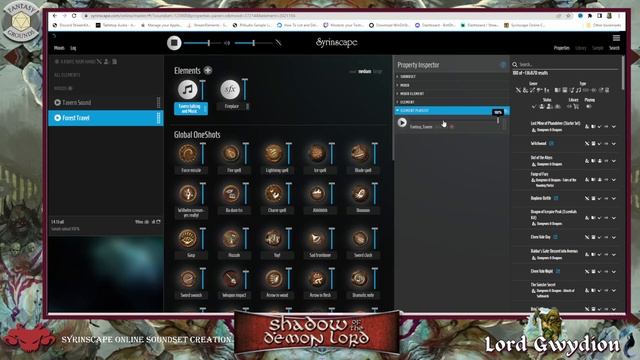Trigger the Fire spell one-shot
This screenshot has height=360, width=640.
click(231, 153)
